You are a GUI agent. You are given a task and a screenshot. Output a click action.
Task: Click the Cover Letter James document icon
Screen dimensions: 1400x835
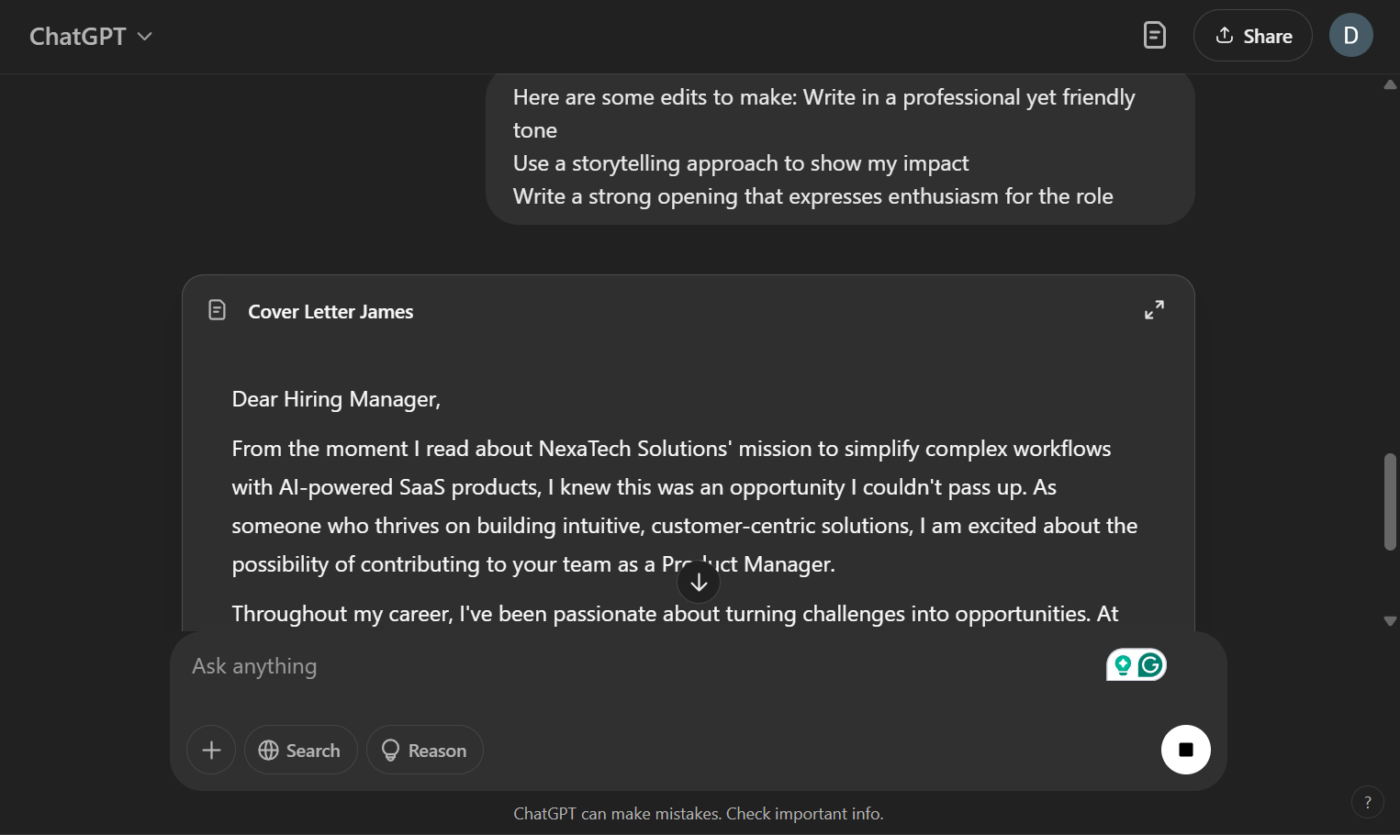217,310
